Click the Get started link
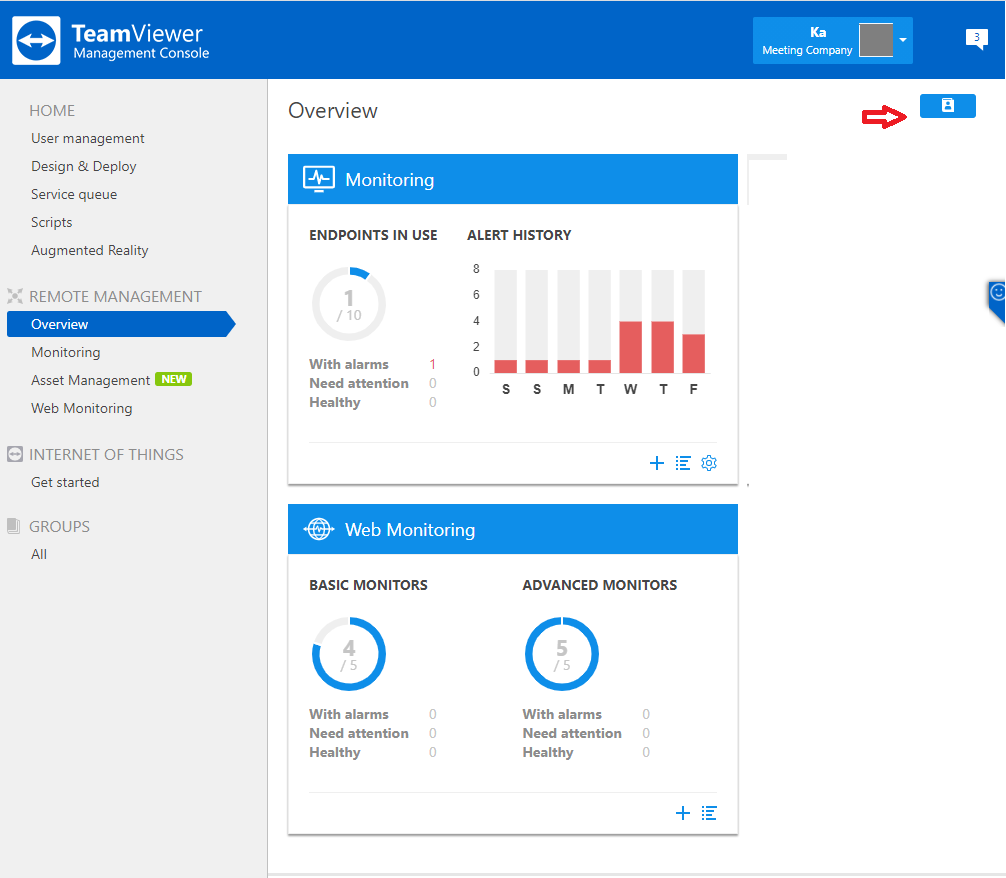Viewport: 1006px width, 878px height. (65, 482)
